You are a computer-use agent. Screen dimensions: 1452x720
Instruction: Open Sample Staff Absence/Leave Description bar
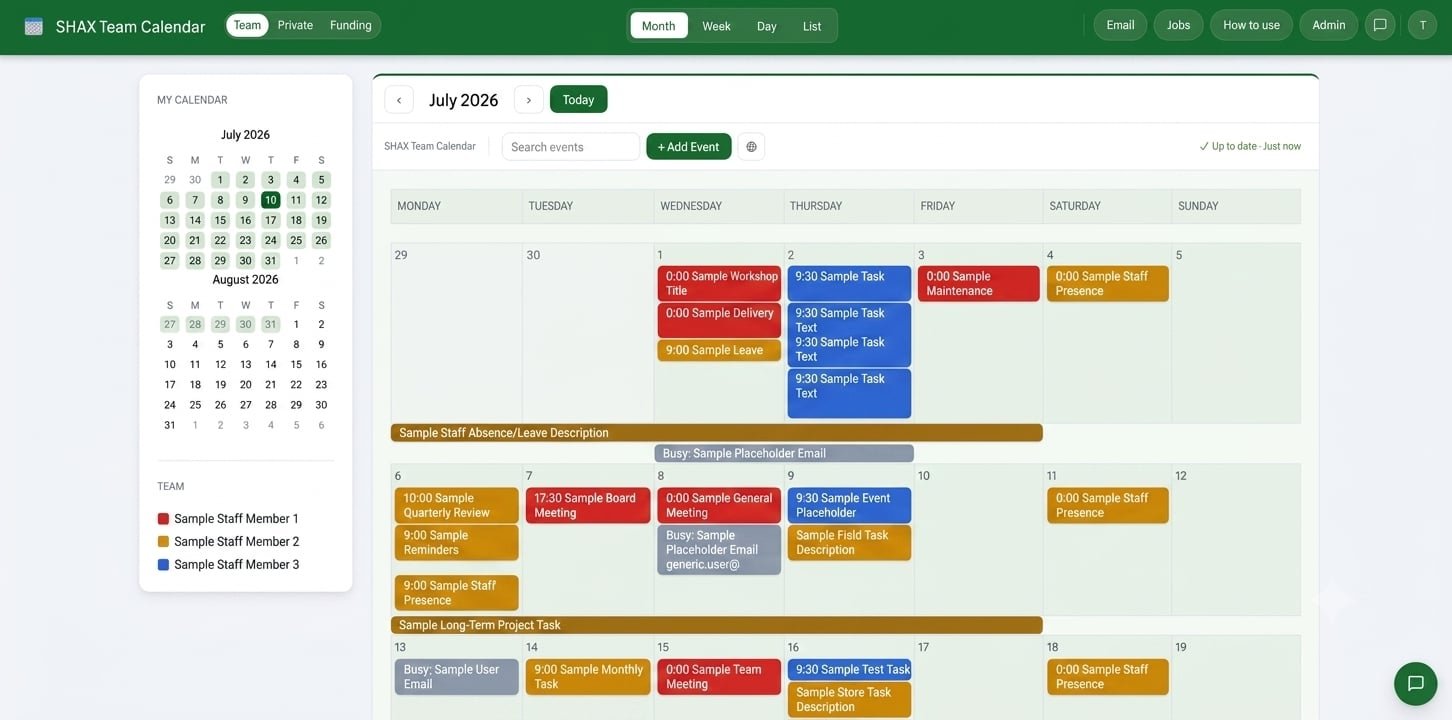(x=717, y=433)
